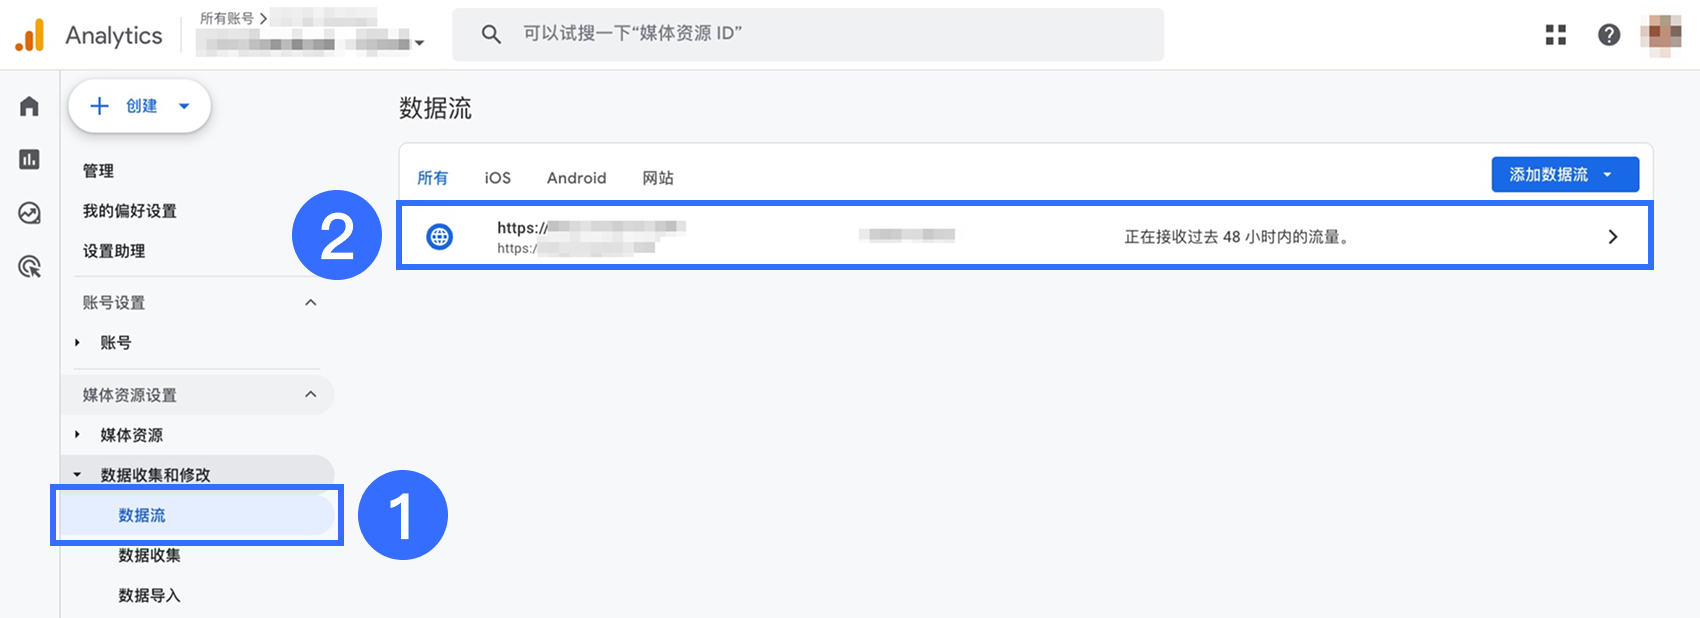The width and height of the screenshot is (1700, 618).
Task: Open the Explore icon in sidebar
Action: tap(29, 212)
